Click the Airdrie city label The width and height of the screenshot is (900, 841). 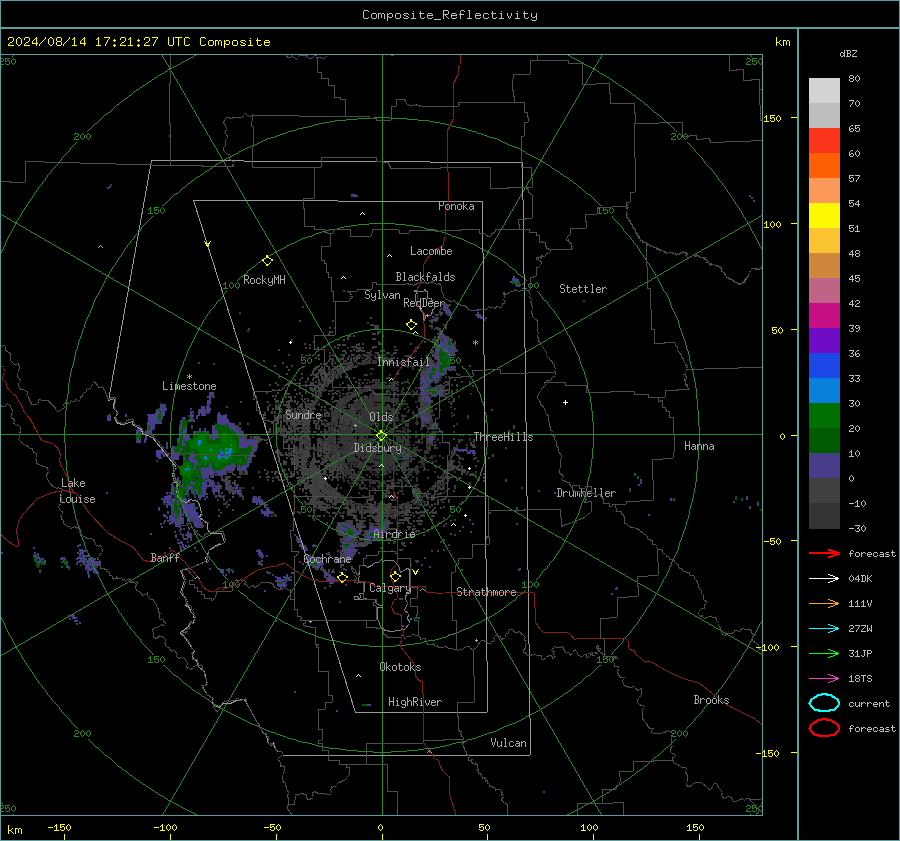coord(394,534)
